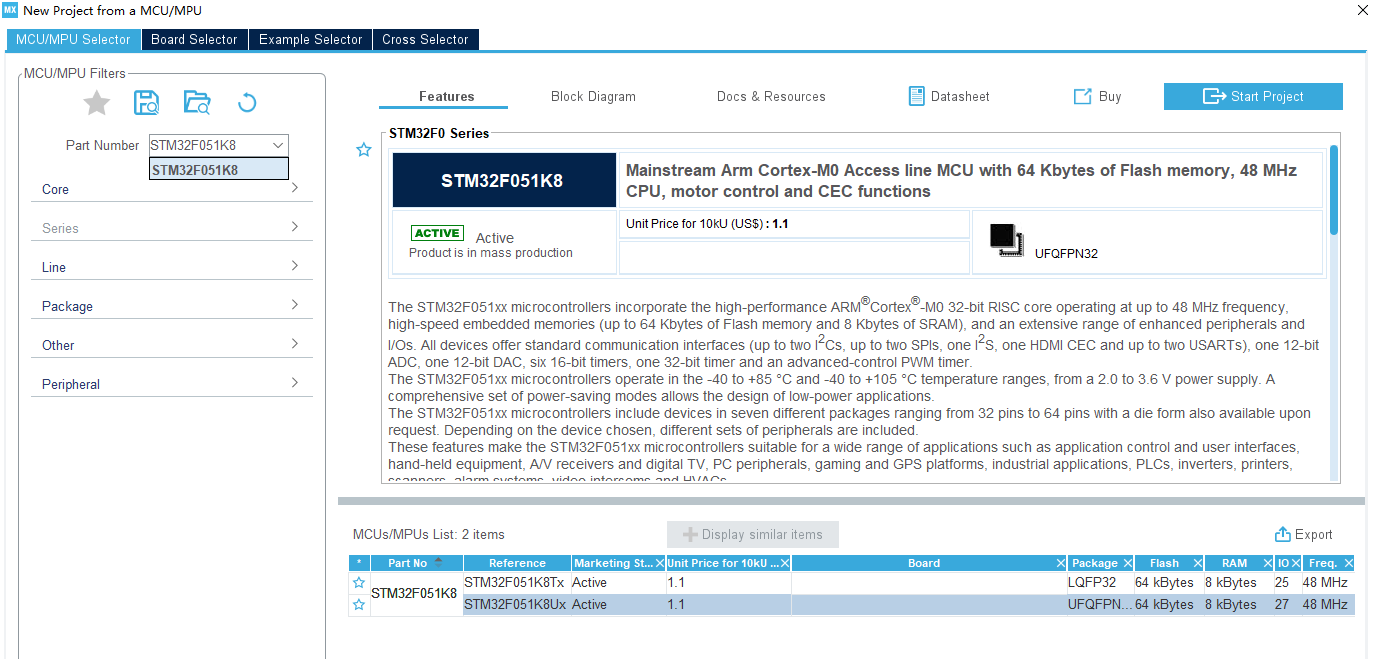Remove the Marketing Status column via its X
The image size is (1377, 659).
(660, 563)
